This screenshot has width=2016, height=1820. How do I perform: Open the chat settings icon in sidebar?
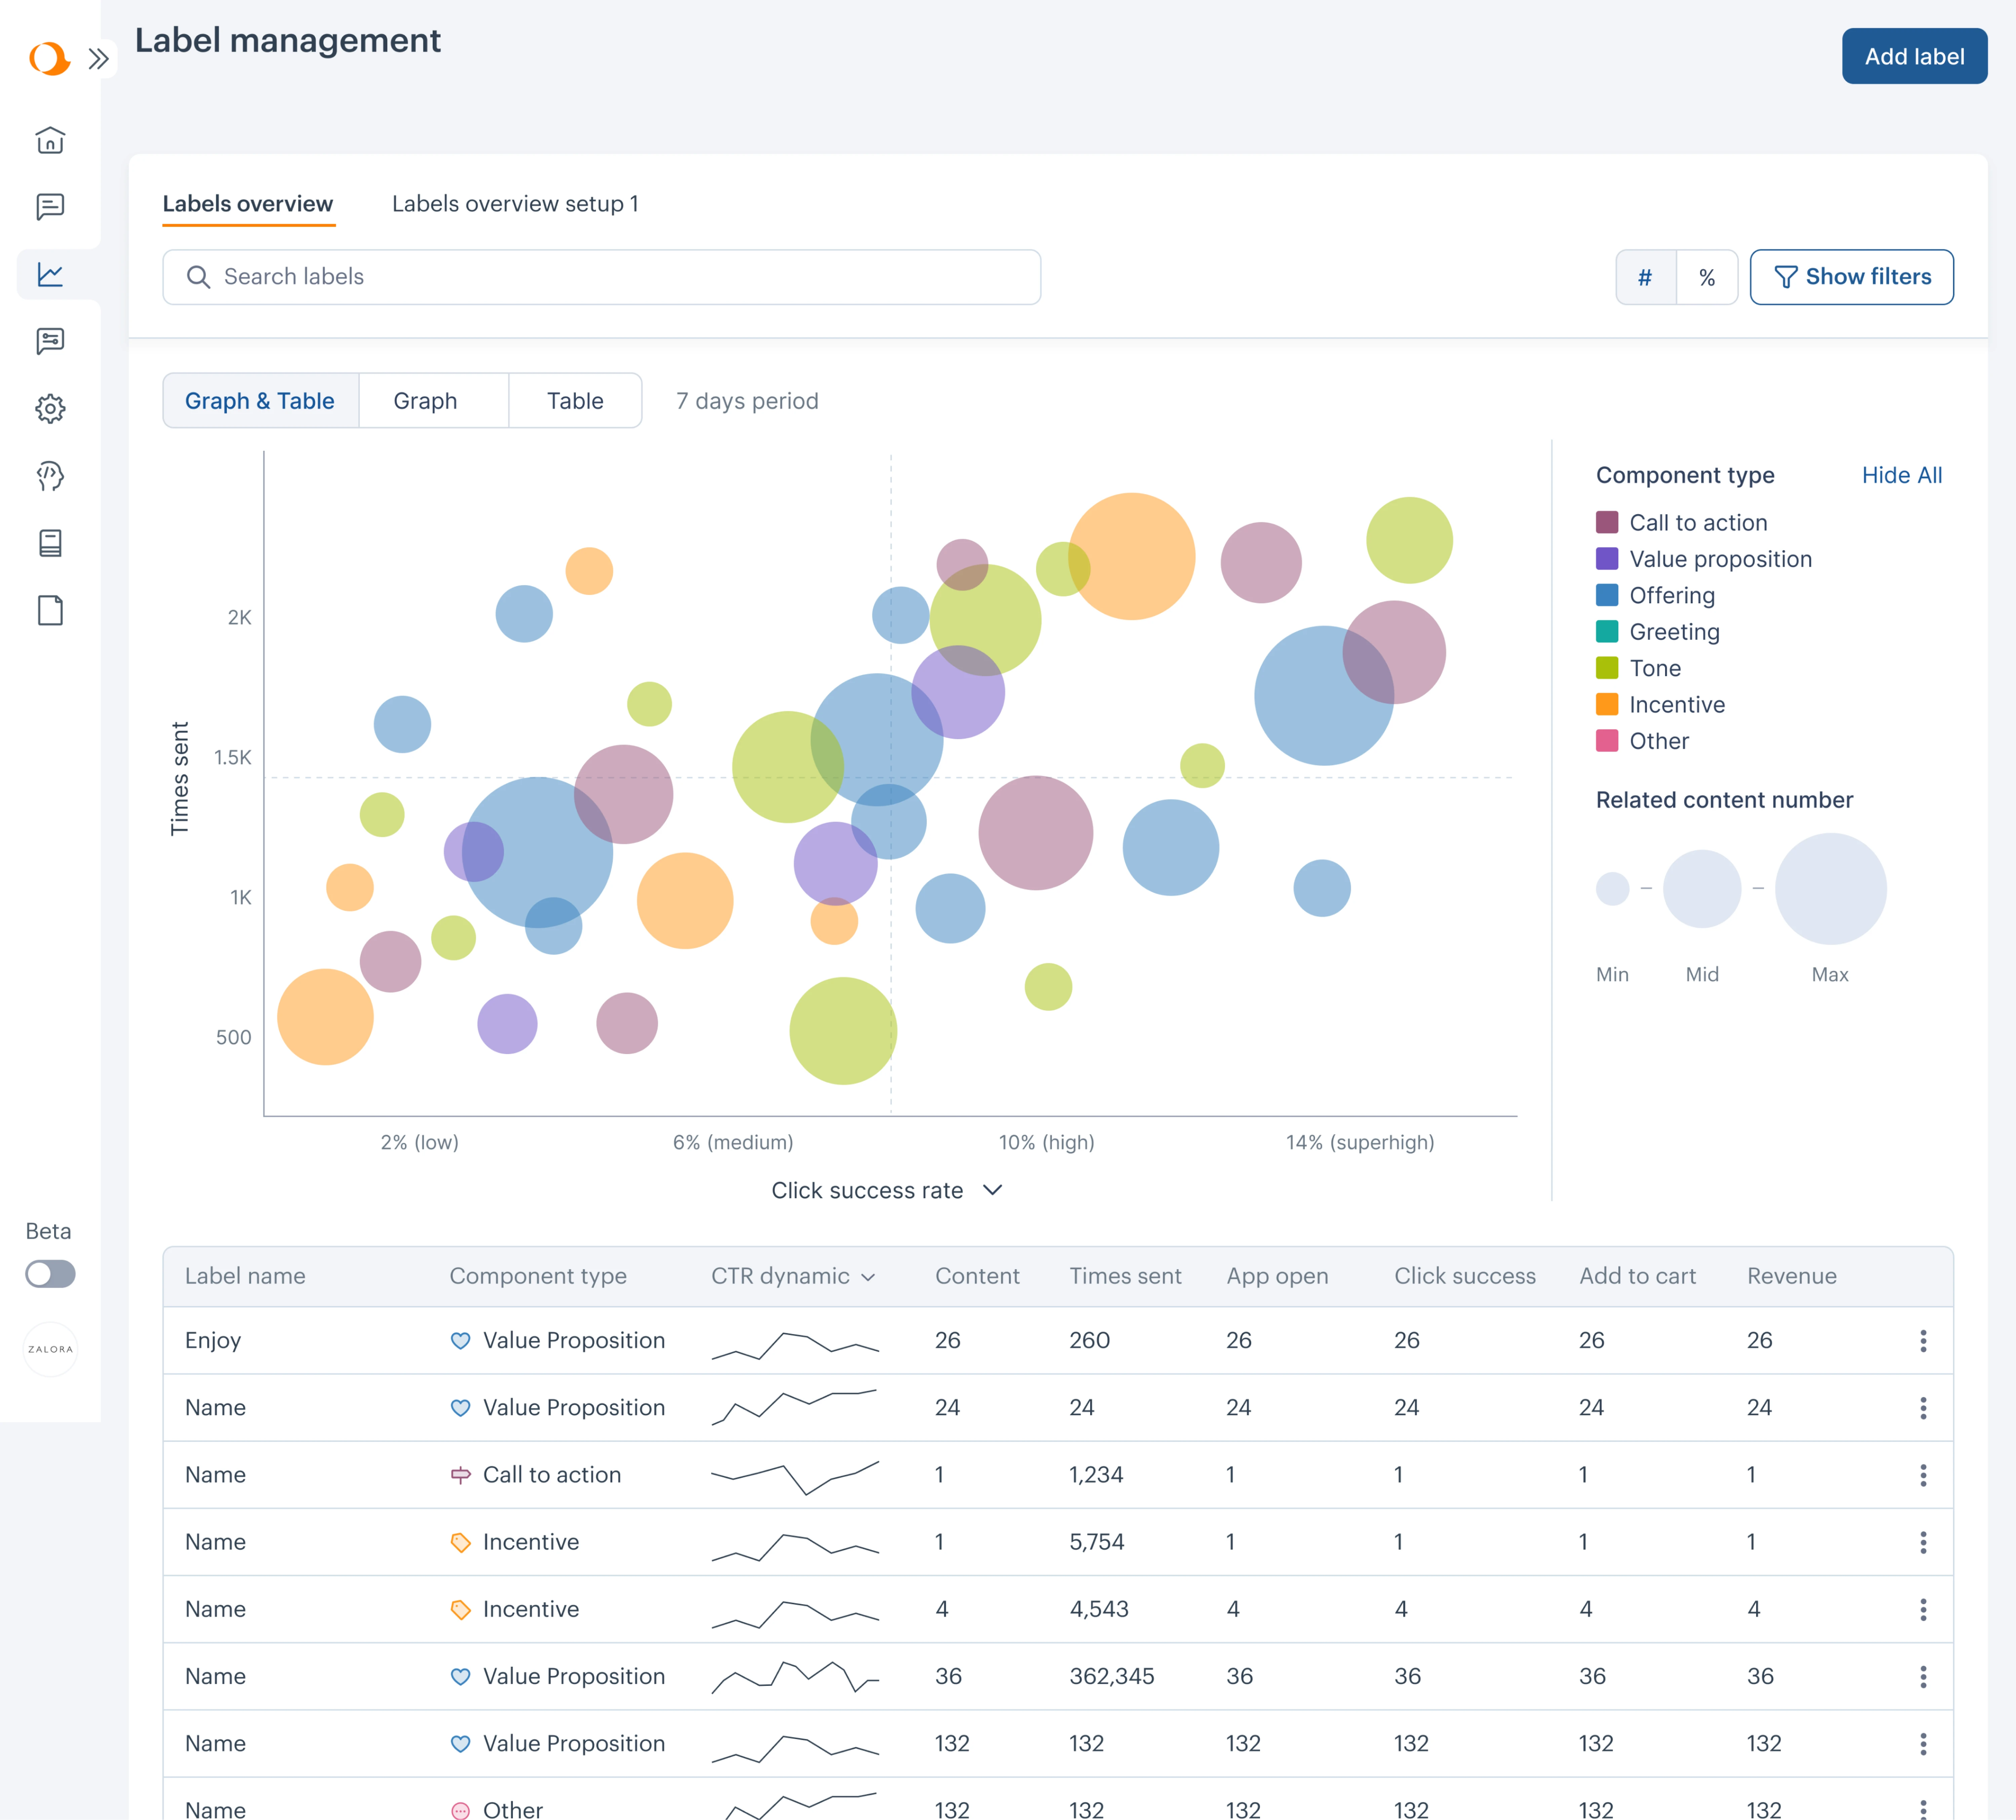point(50,340)
